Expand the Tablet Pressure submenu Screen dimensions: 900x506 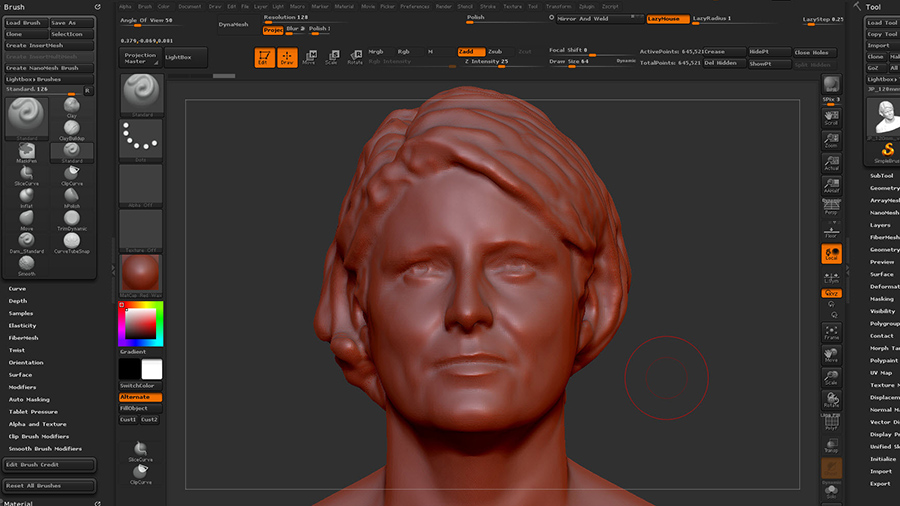(x=33, y=412)
